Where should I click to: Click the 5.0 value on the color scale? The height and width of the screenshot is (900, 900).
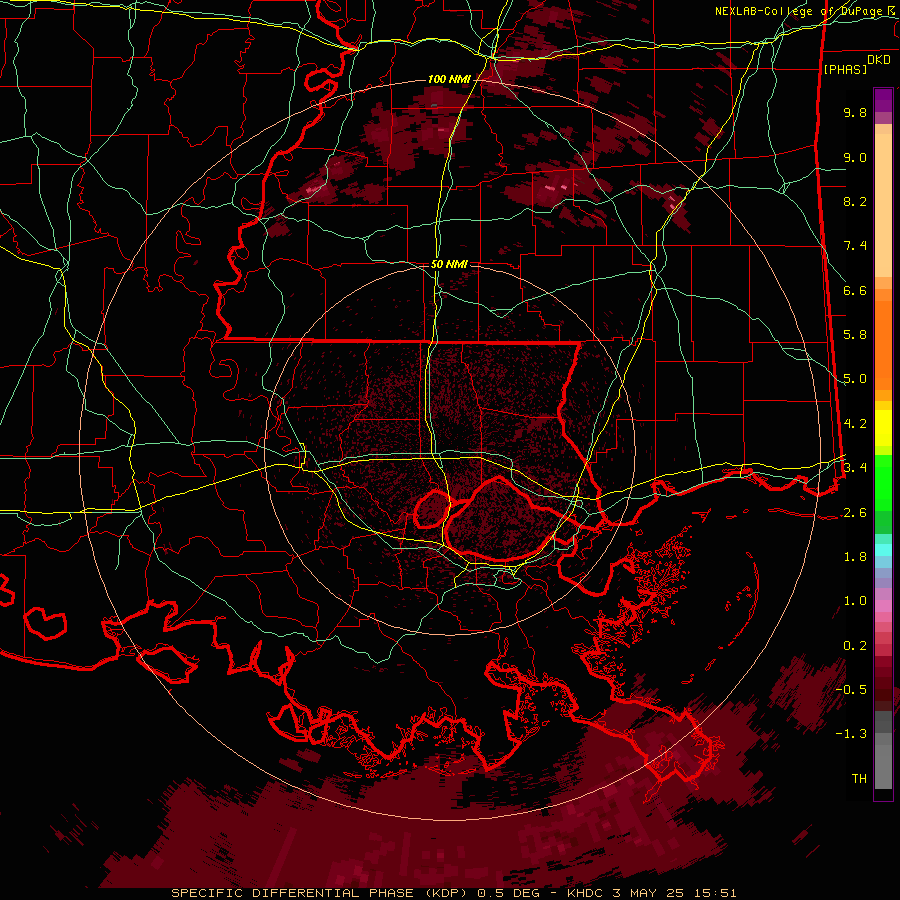[855, 379]
